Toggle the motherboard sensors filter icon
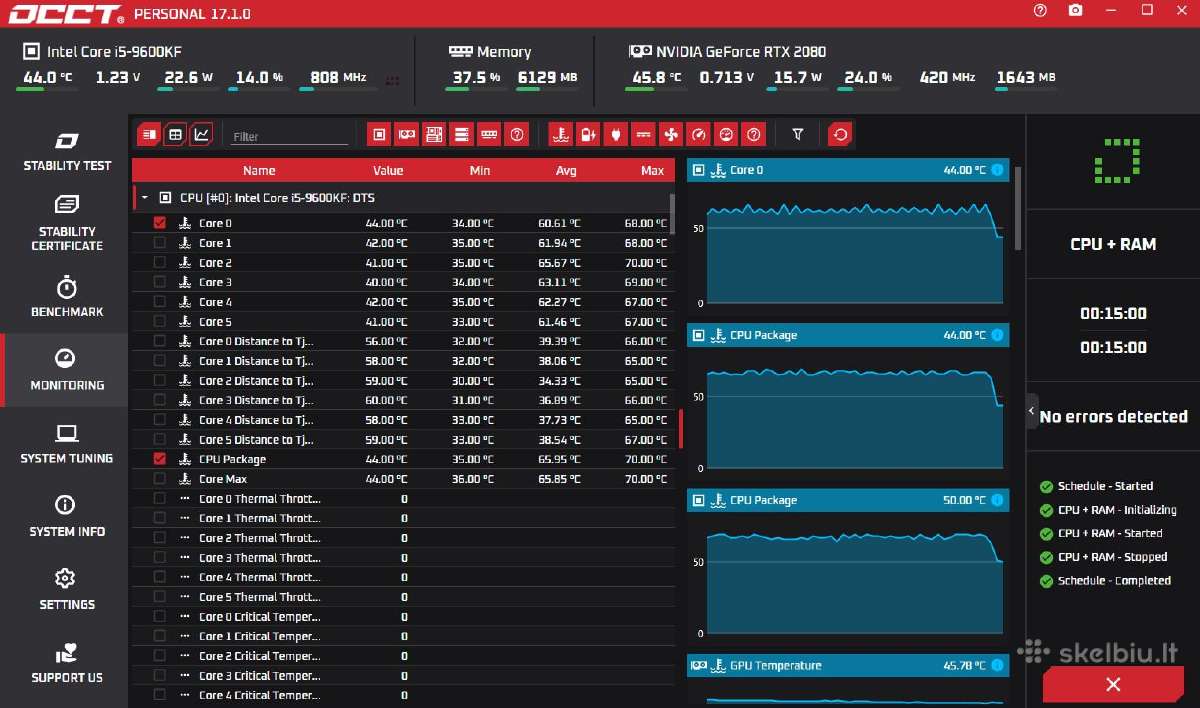 434,134
